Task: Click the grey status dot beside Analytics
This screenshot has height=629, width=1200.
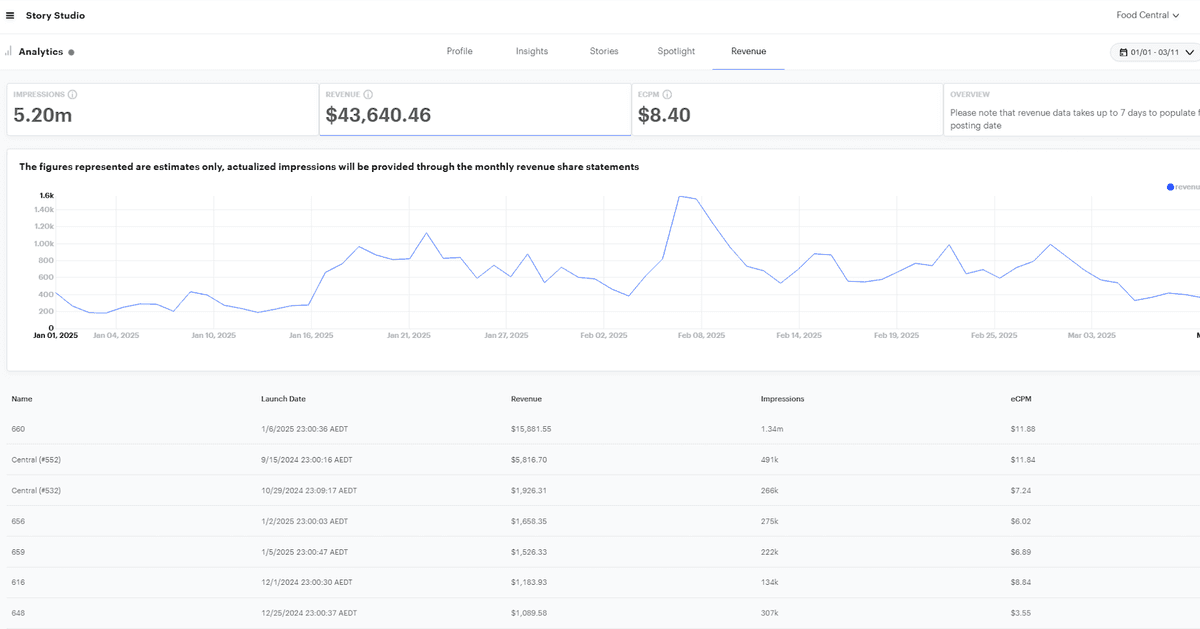Action: (71, 52)
